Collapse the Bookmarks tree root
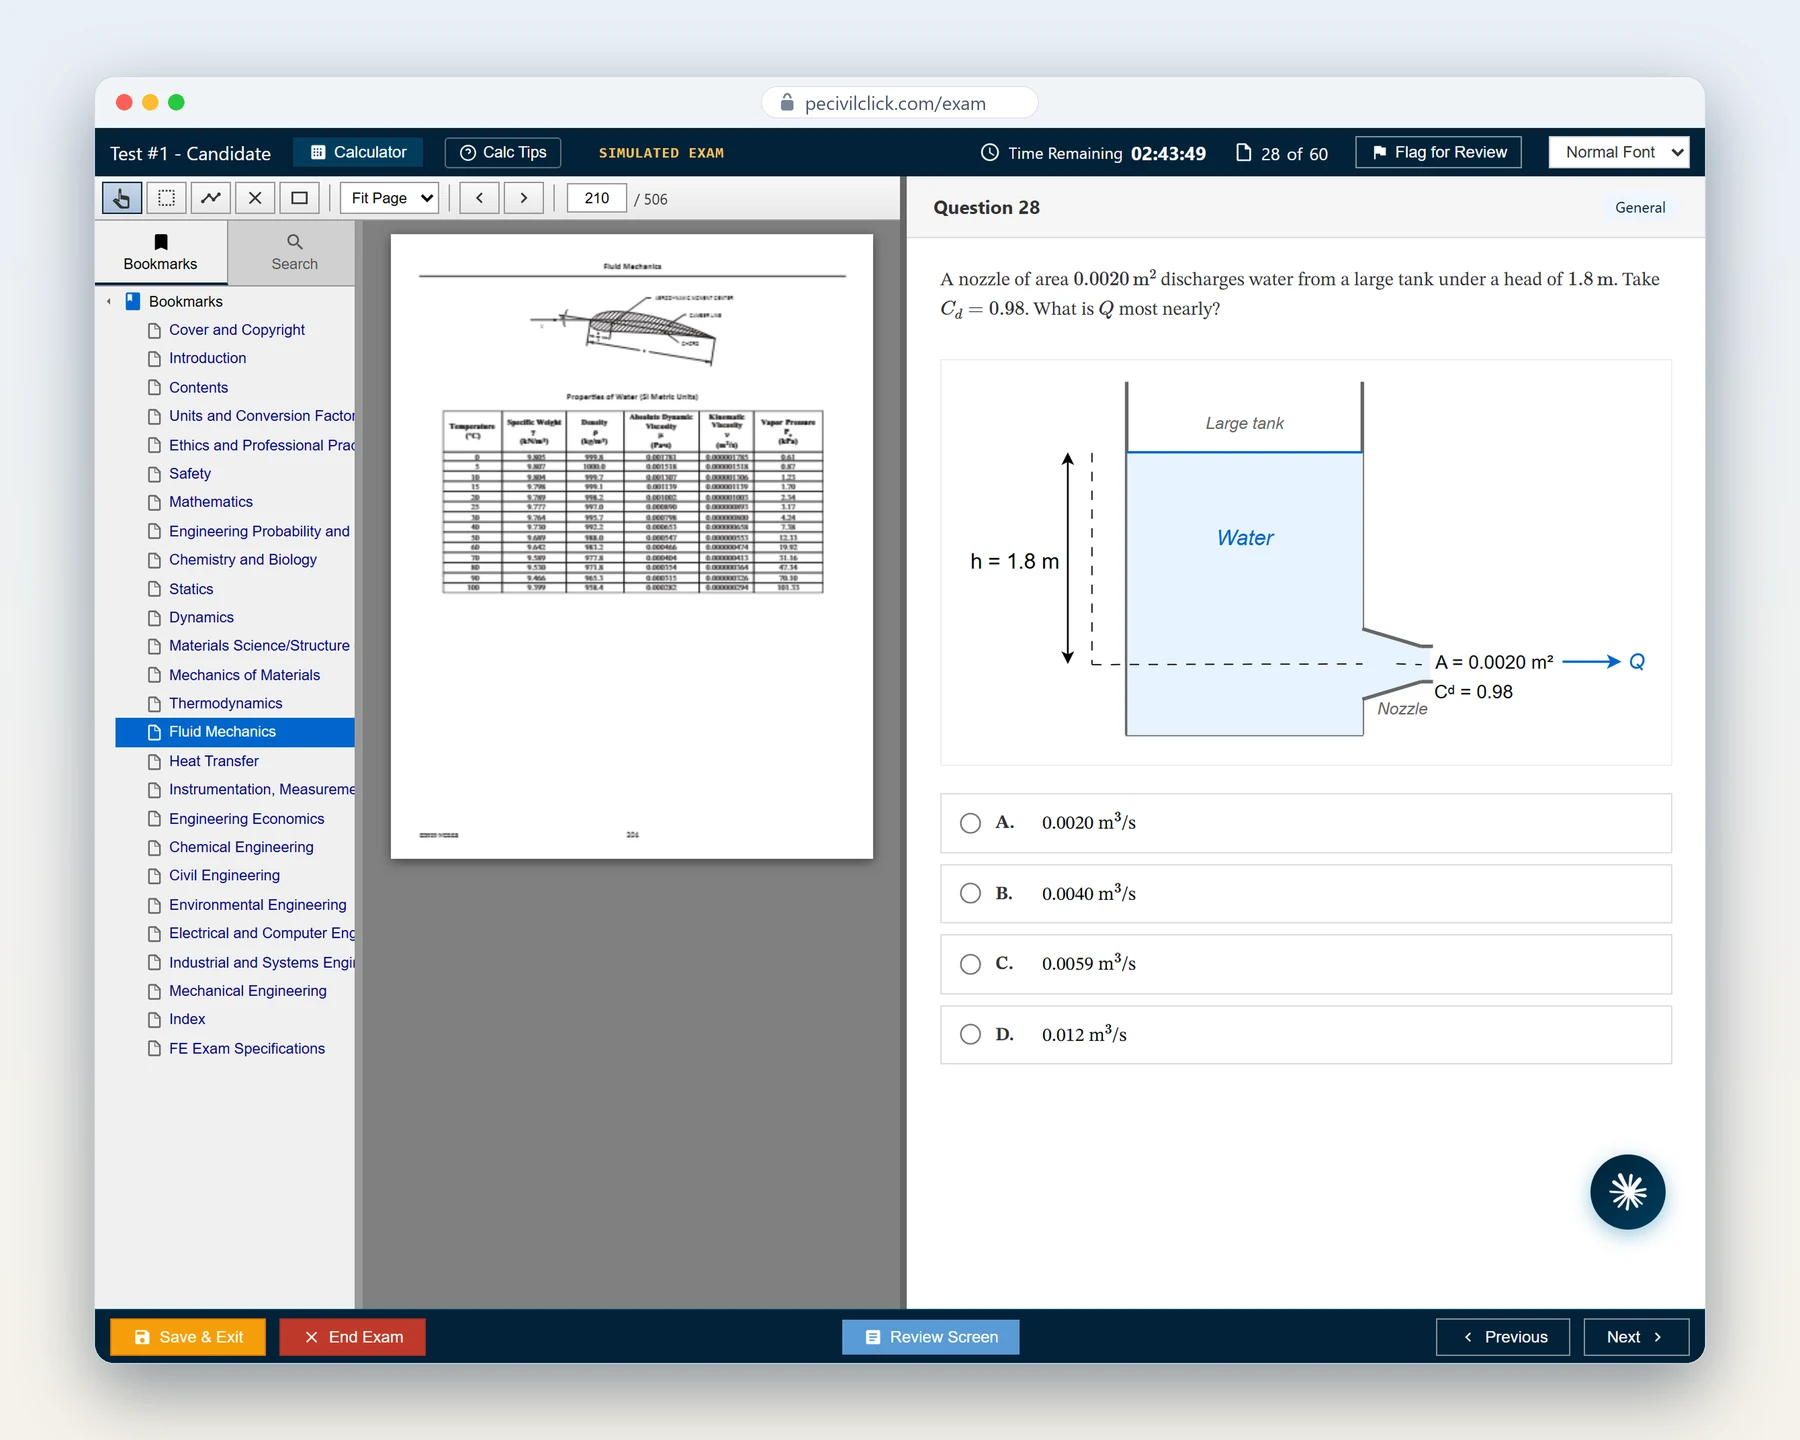Image resolution: width=1800 pixels, height=1440 pixels. (109, 302)
